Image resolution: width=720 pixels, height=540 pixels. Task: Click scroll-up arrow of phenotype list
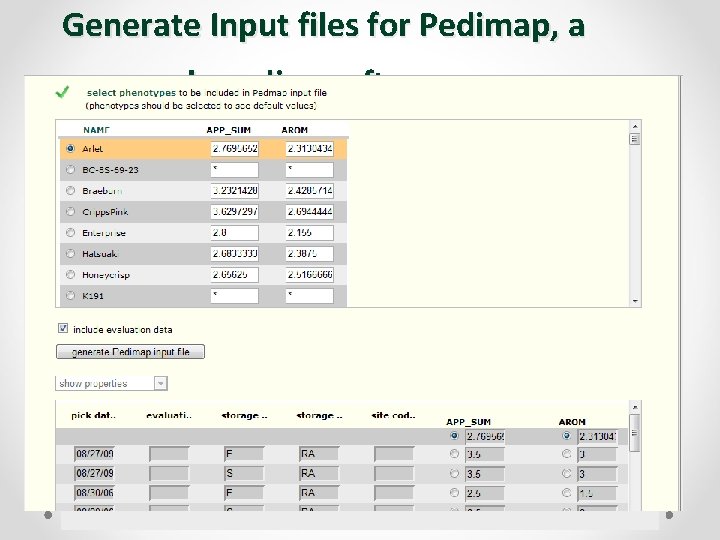click(x=635, y=126)
